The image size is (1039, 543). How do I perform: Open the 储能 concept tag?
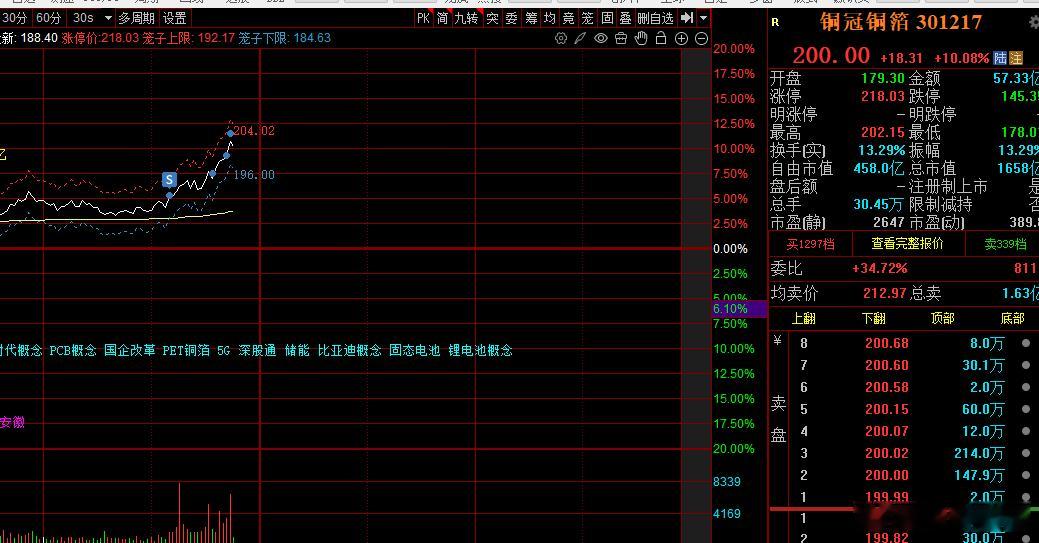coord(297,350)
